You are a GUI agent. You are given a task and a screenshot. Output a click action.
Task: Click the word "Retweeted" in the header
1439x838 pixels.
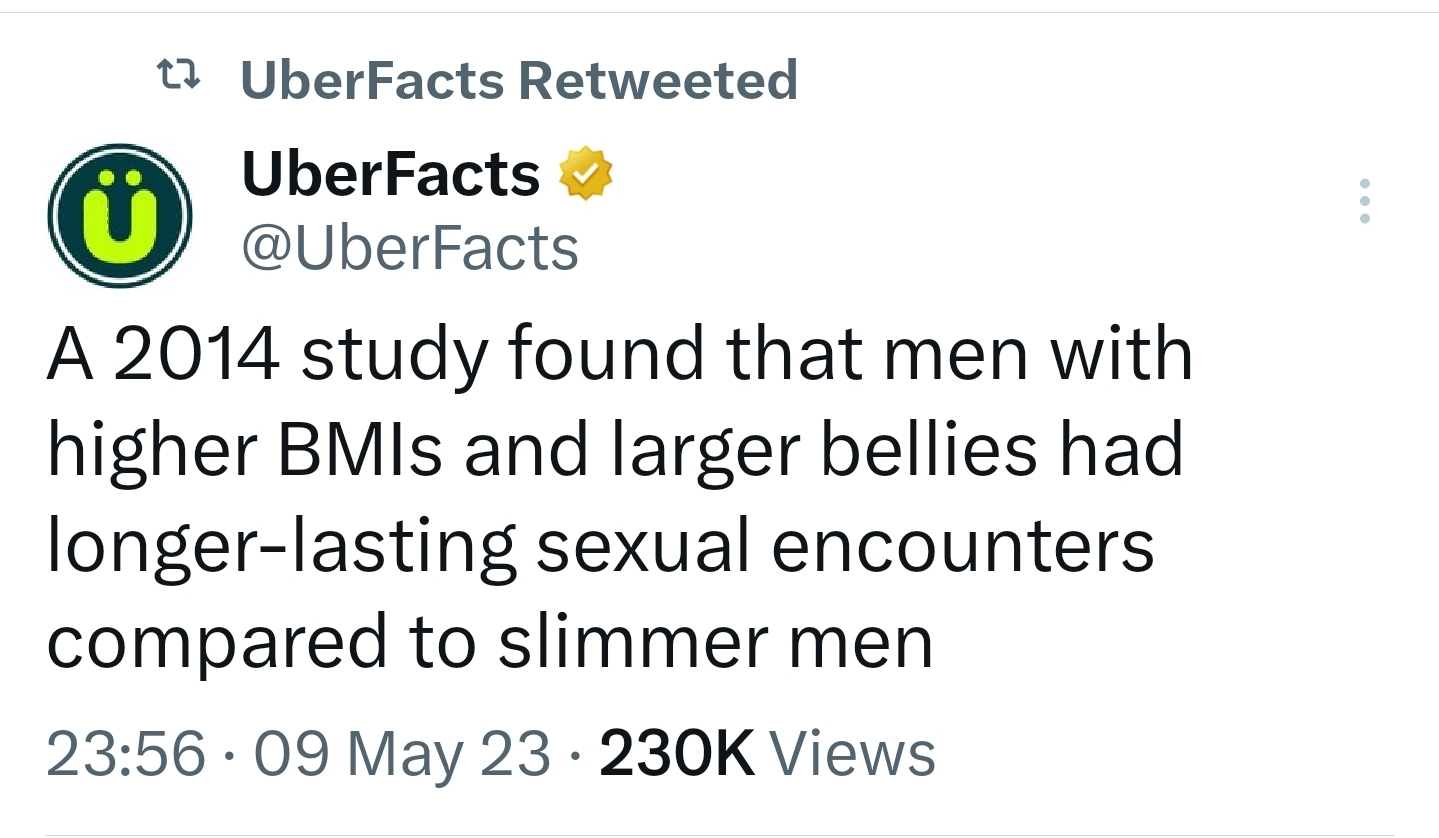(658, 80)
